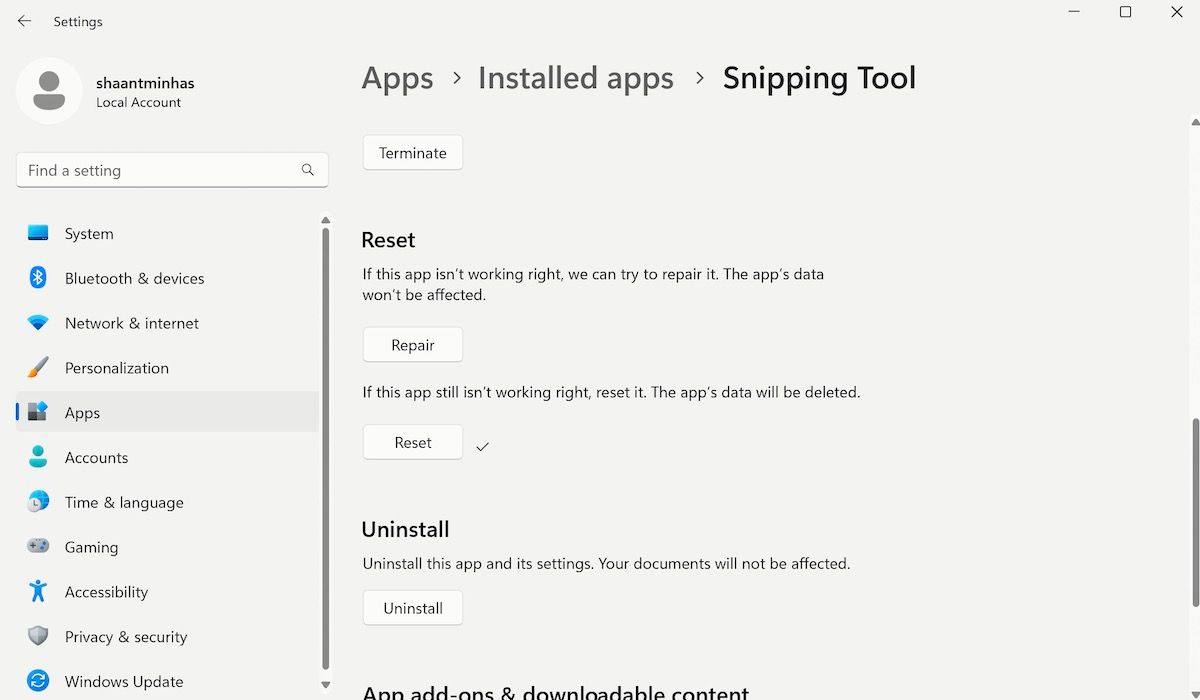Click the Accessibility figure icon
Viewport: 1200px width, 700px height.
click(x=38, y=591)
